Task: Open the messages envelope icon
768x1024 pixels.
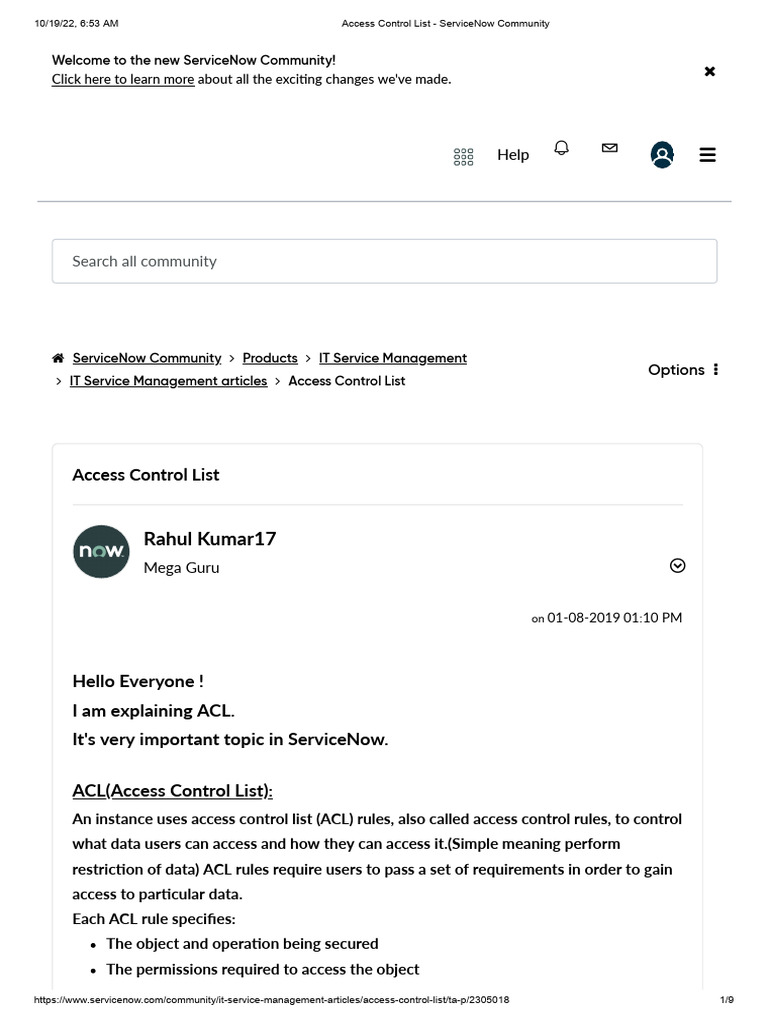Action: tap(609, 148)
